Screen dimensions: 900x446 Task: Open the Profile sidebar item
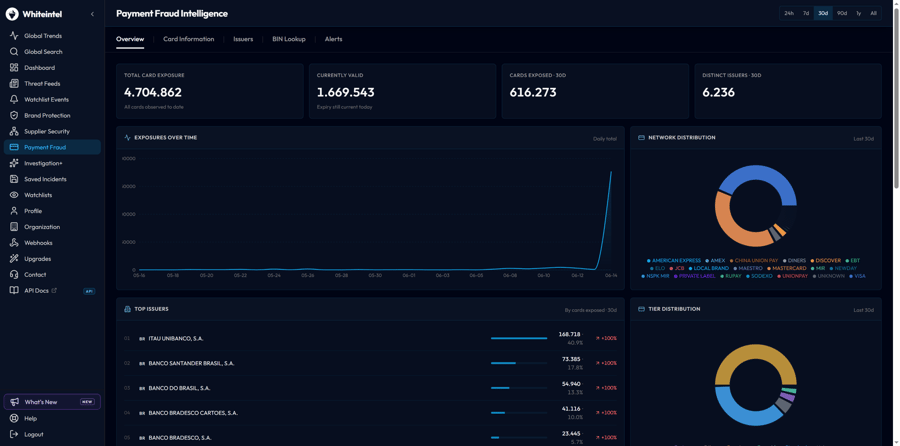52,211
